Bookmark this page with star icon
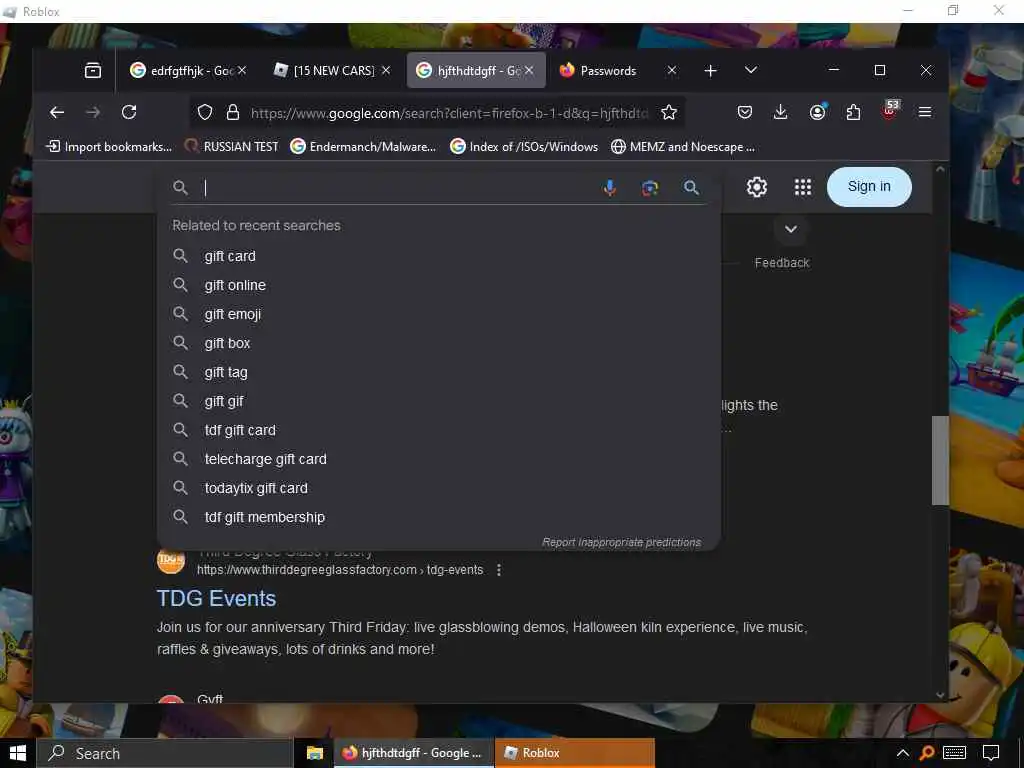 (669, 113)
